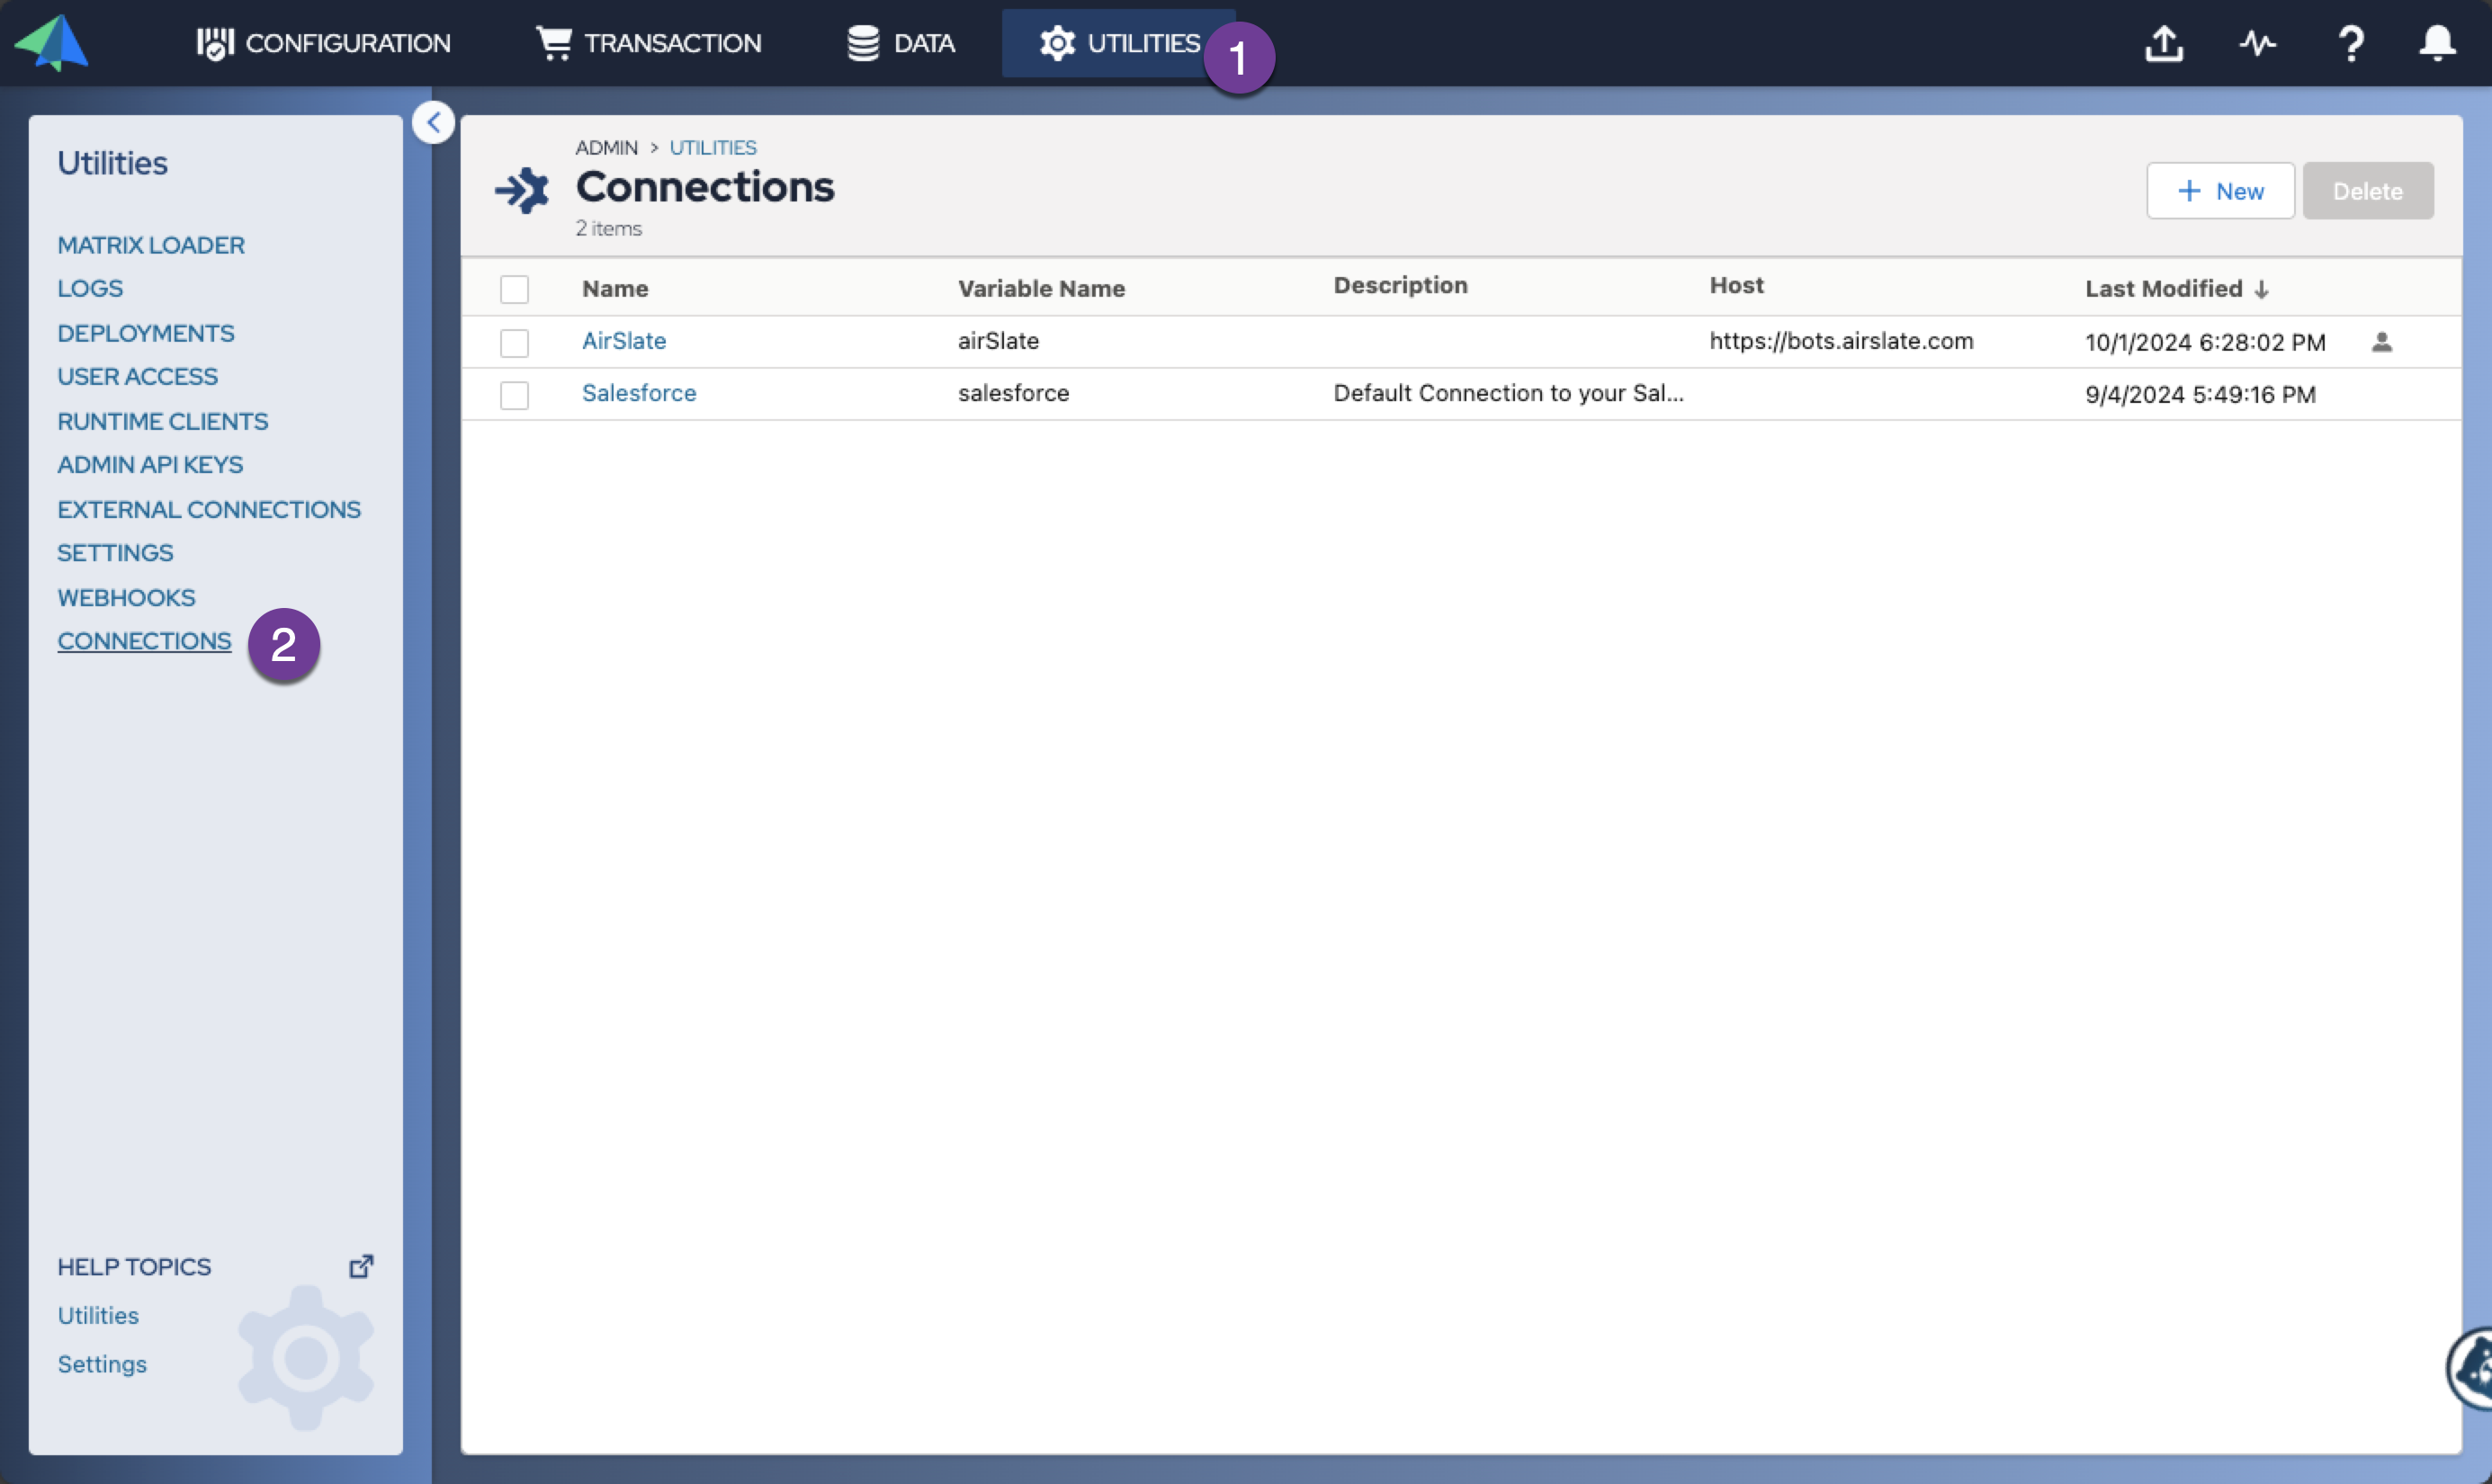Open the notifications bell icon
Image resolution: width=2492 pixels, height=1484 pixels.
click(x=2437, y=43)
